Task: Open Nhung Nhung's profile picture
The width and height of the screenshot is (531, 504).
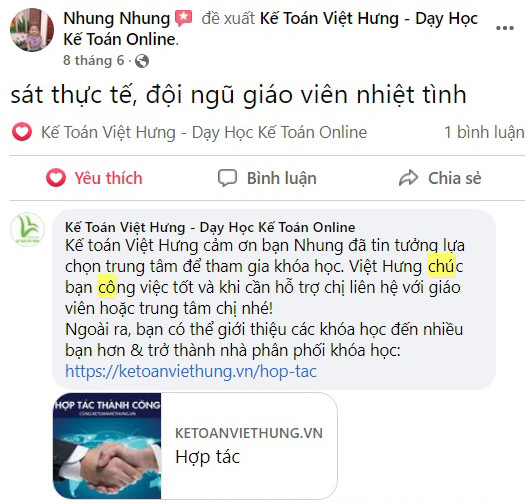Action: coord(32,30)
